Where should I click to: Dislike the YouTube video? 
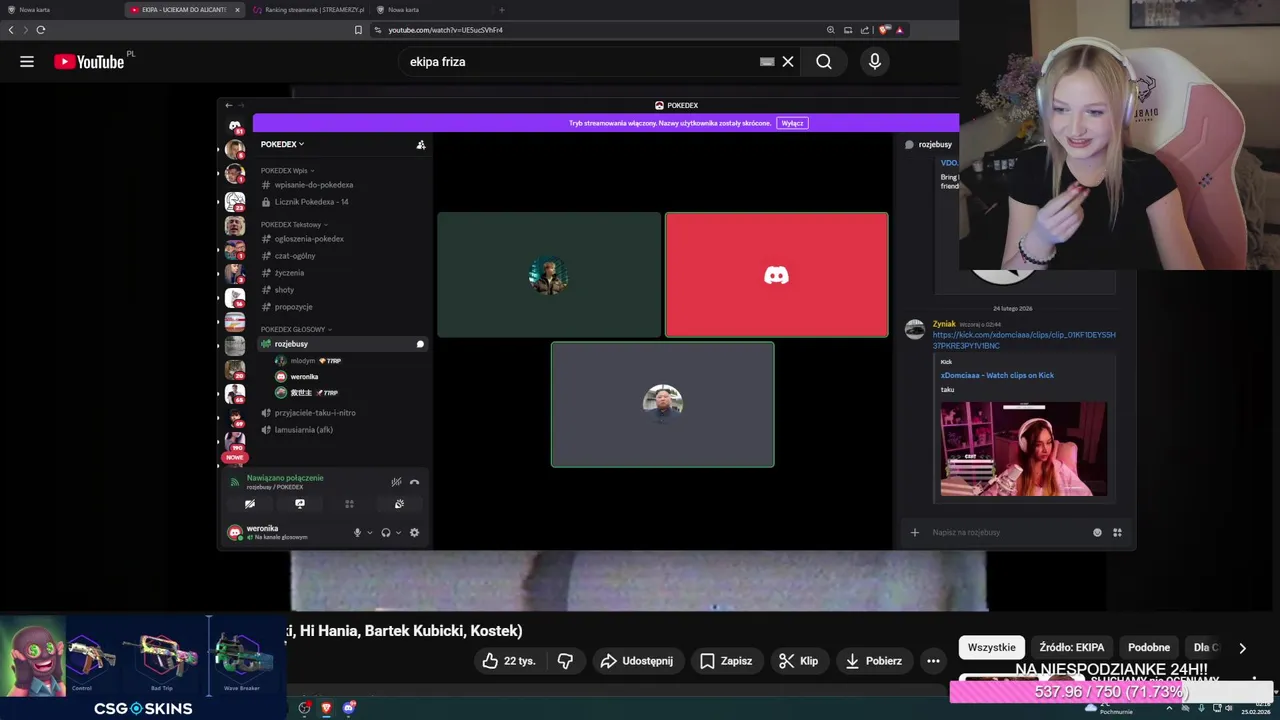[x=565, y=661]
